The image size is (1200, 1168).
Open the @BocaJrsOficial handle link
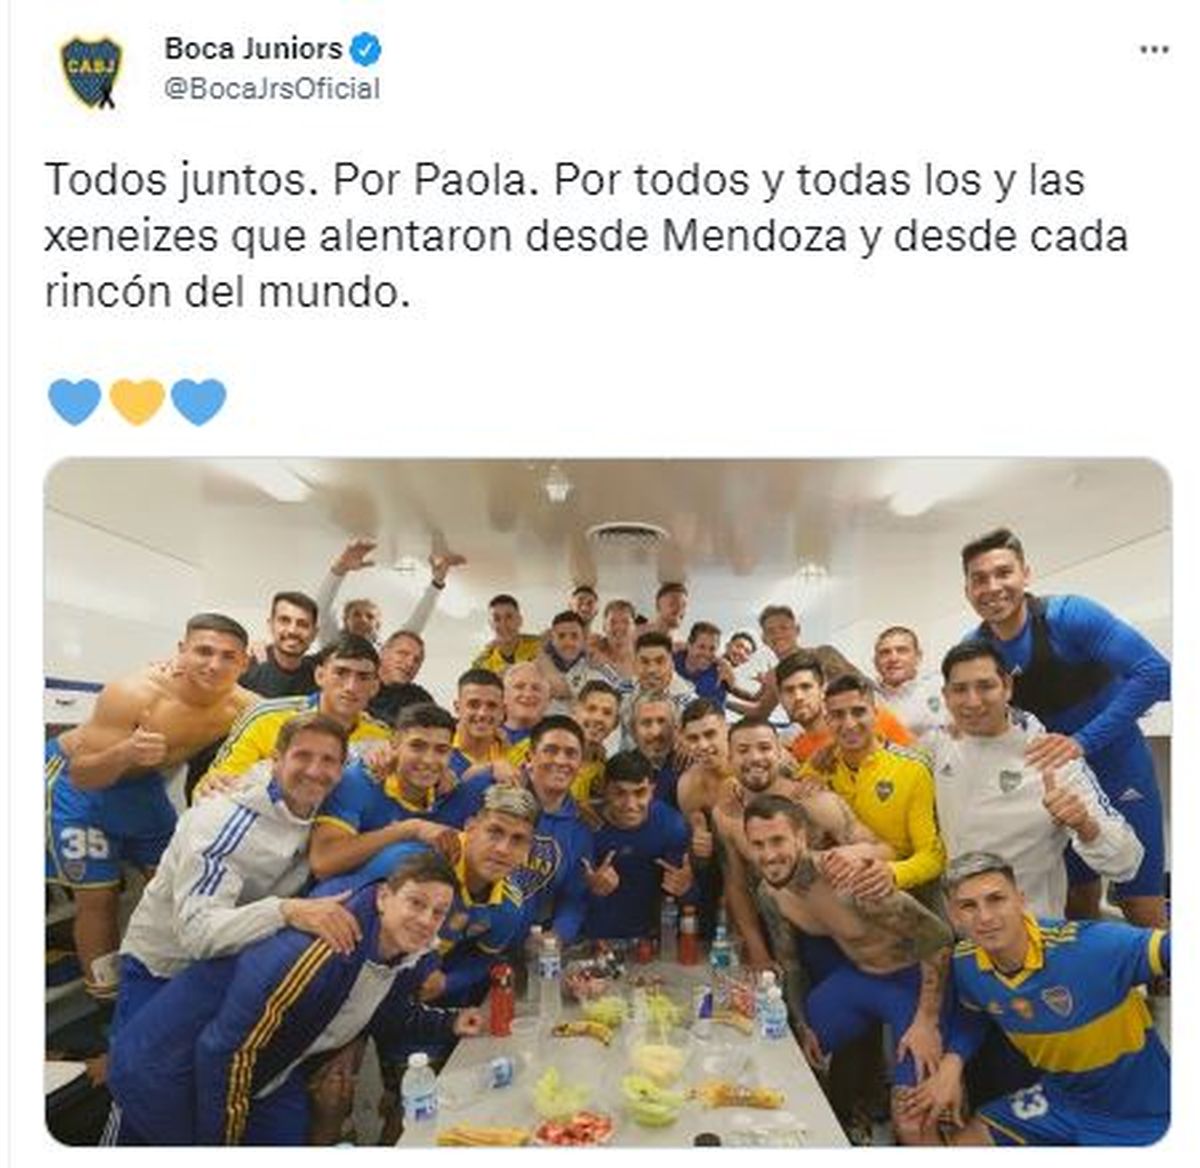(272, 89)
